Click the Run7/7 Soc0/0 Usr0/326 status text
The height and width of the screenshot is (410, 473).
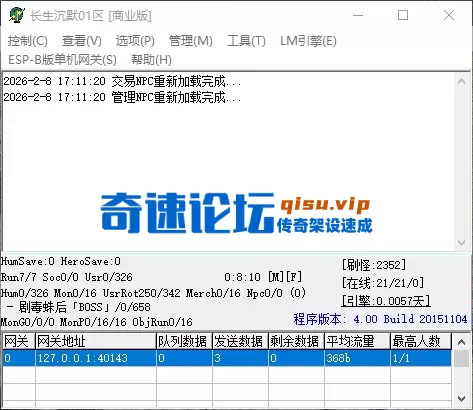[x=67, y=277]
